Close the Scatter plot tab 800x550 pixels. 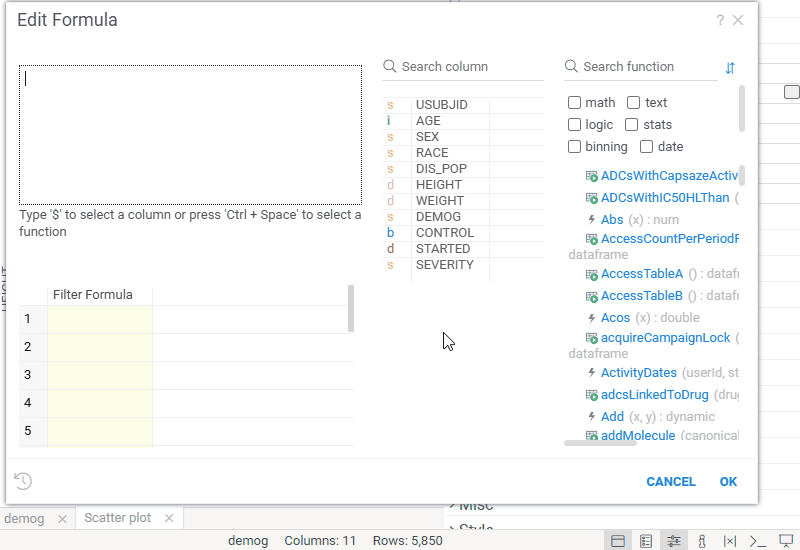click(x=169, y=518)
